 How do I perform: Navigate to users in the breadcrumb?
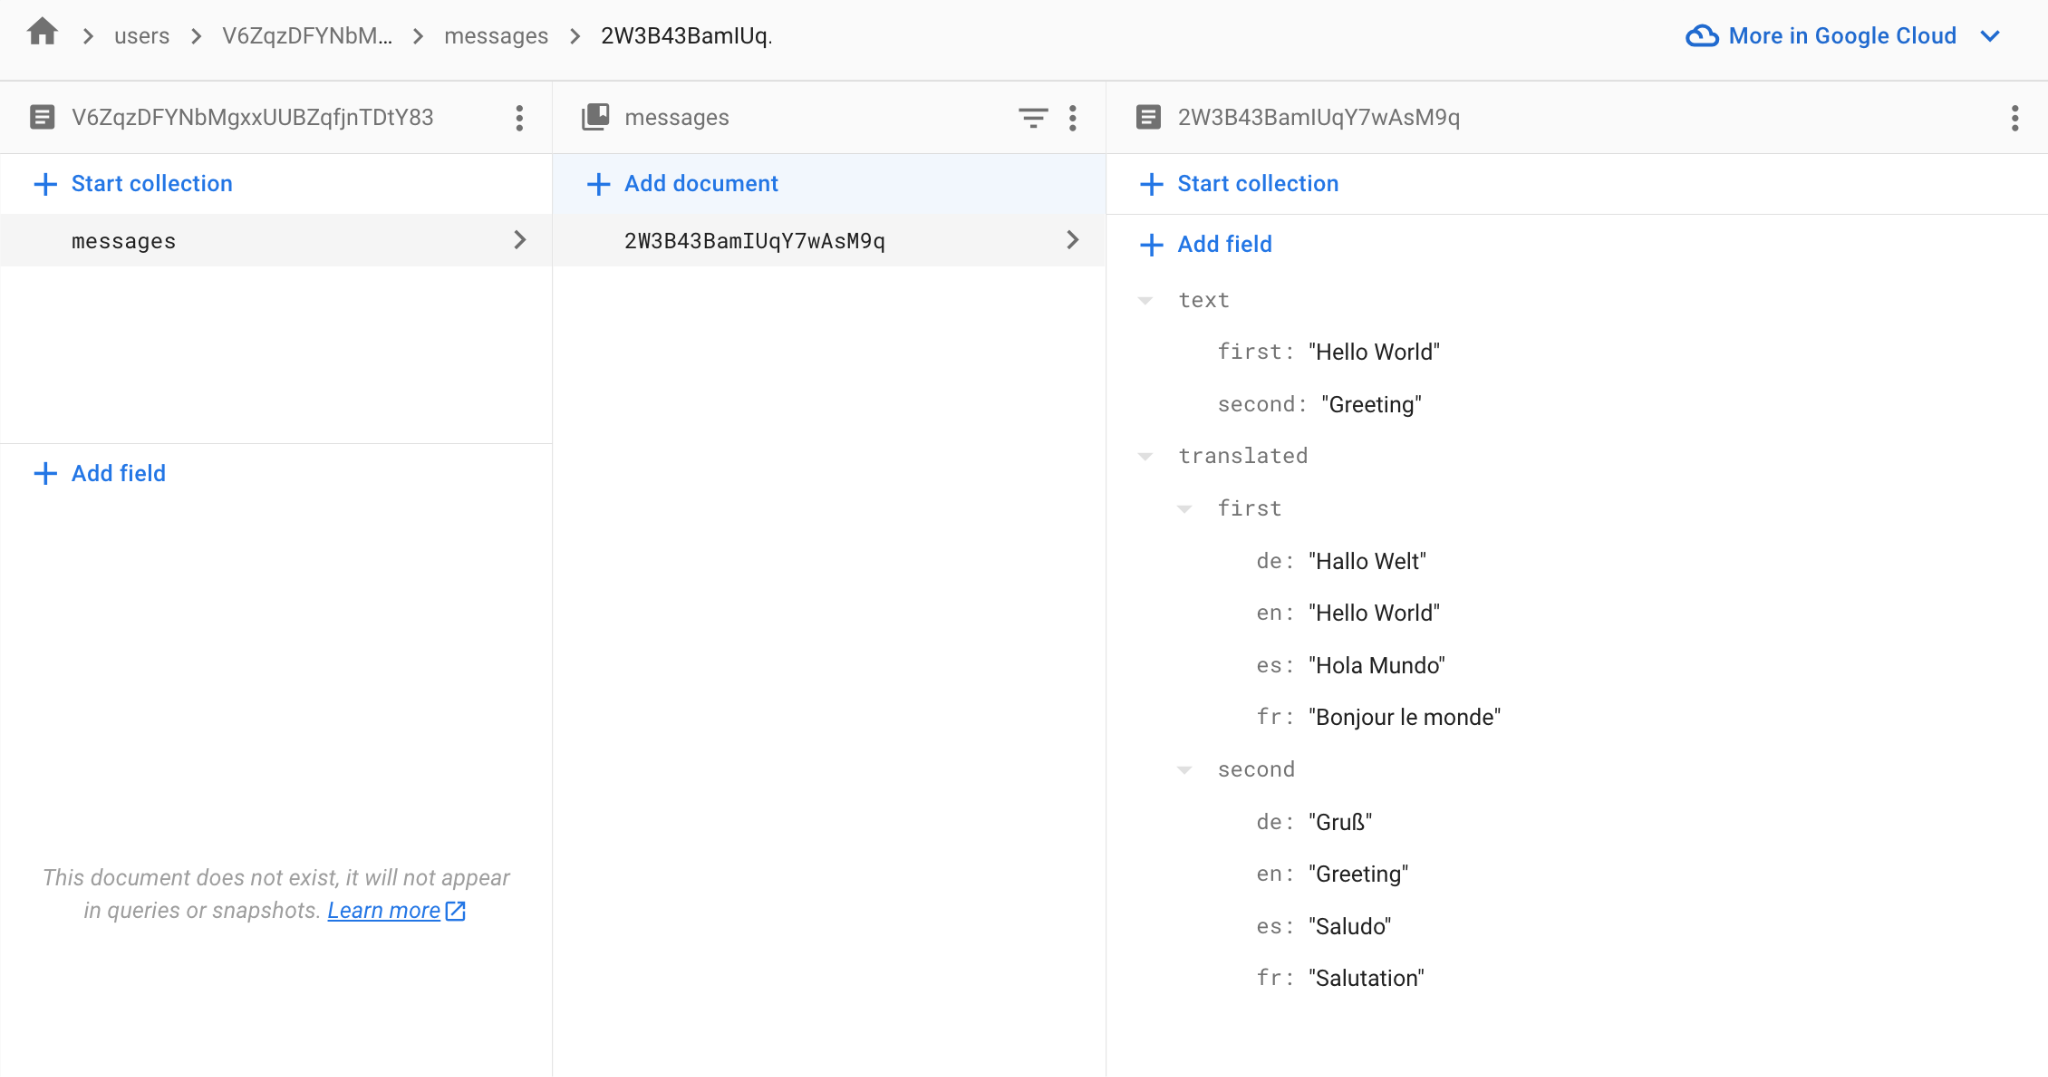[x=142, y=36]
